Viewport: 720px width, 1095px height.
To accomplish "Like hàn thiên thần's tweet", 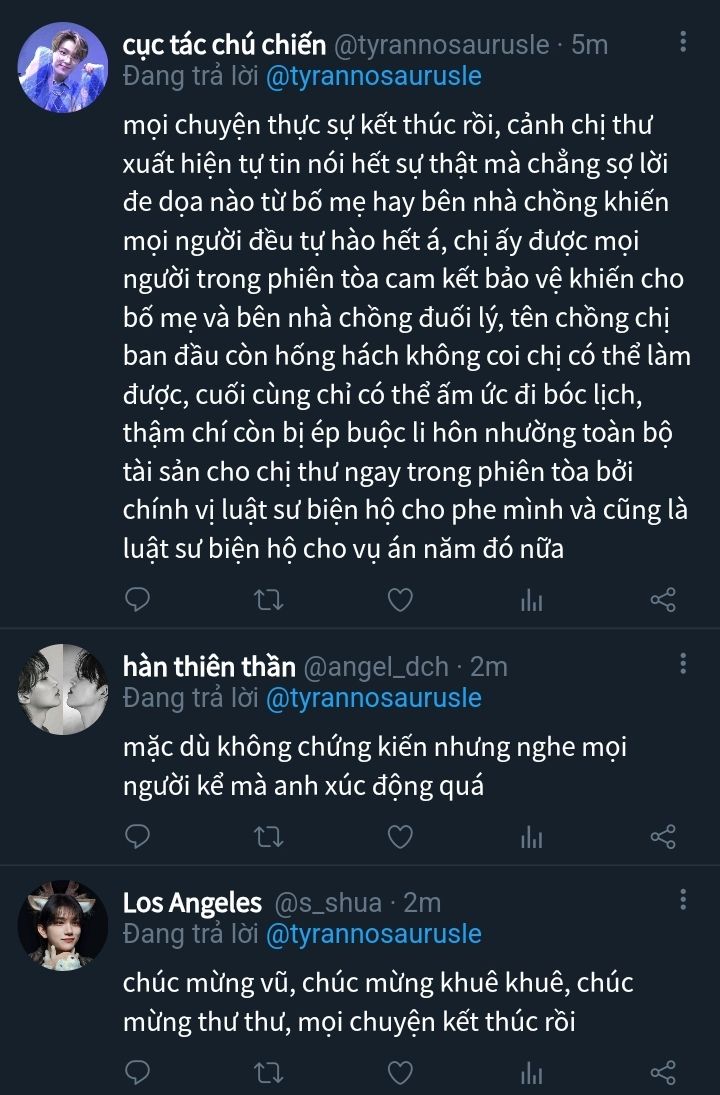I will pos(400,836).
